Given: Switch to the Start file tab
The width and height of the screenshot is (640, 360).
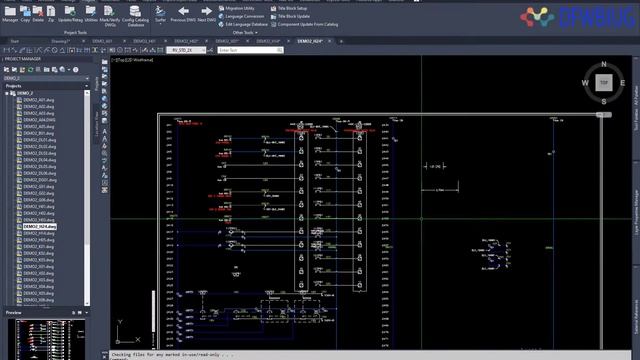Looking at the screenshot, I should pos(14,41).
